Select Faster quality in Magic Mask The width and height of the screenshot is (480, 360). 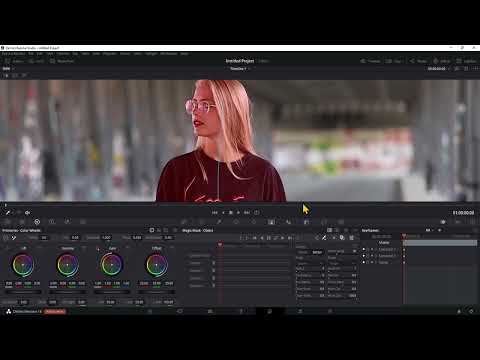[303, 252]
